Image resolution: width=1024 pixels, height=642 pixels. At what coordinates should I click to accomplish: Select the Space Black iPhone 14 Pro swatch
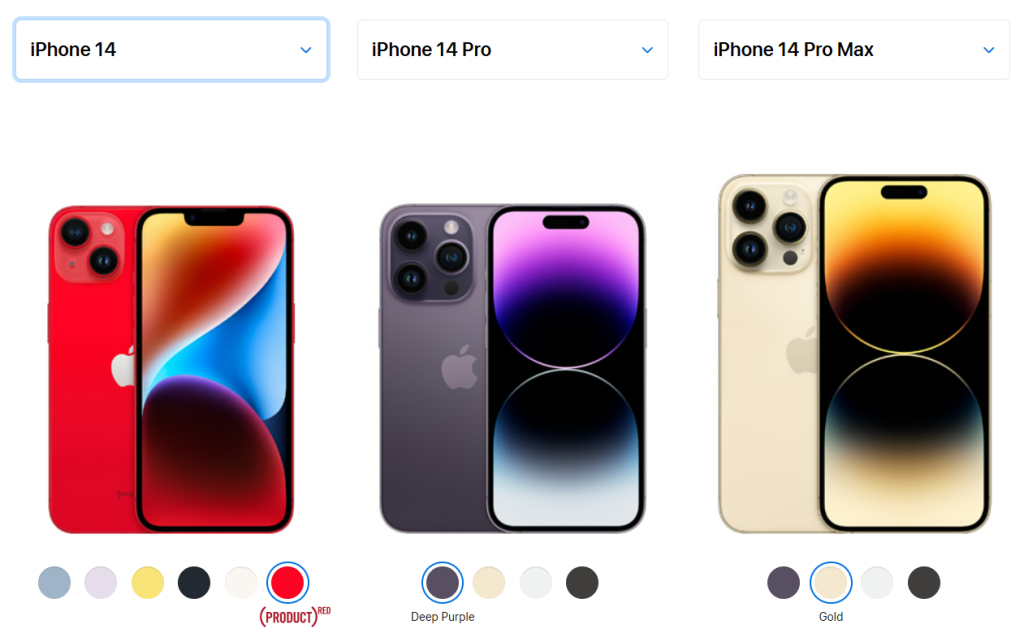point(582,582)
